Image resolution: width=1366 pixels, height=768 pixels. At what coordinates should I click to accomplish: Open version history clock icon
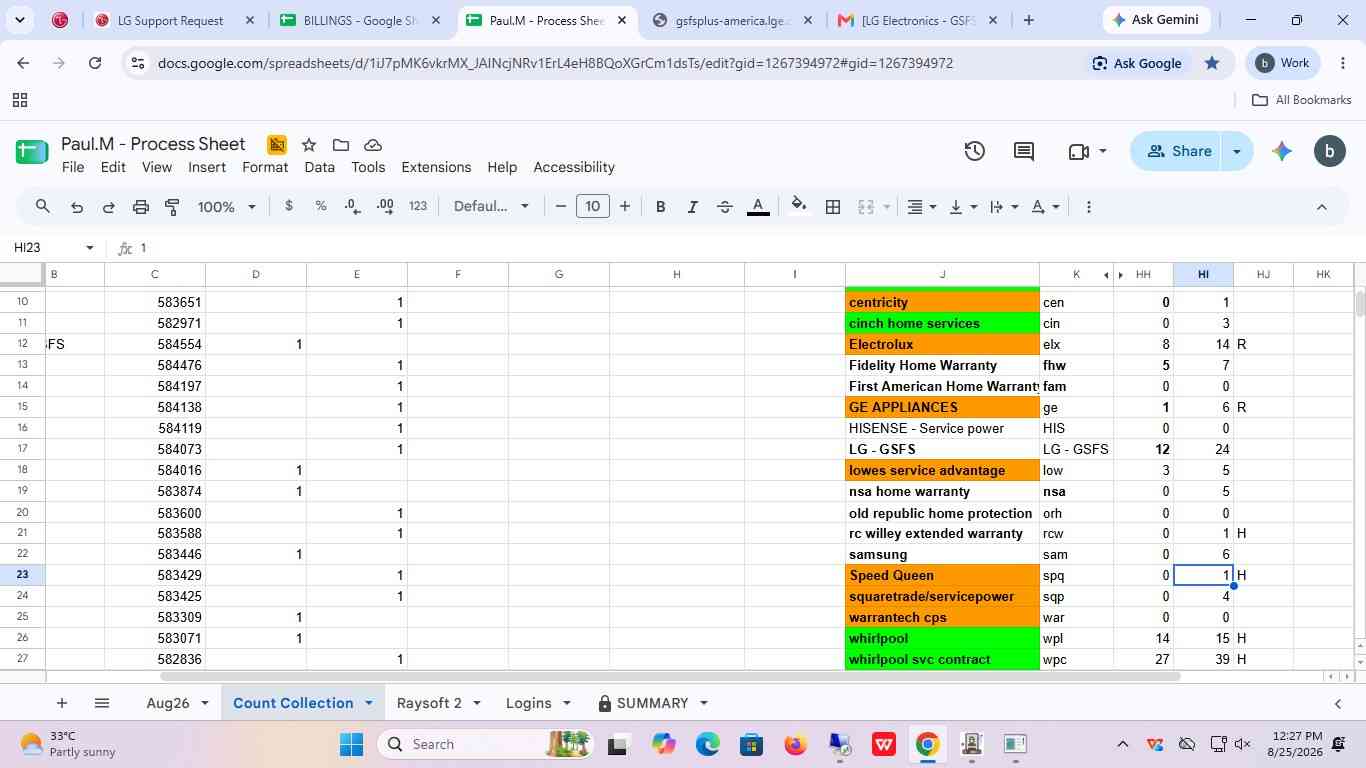tap(975, 151)
